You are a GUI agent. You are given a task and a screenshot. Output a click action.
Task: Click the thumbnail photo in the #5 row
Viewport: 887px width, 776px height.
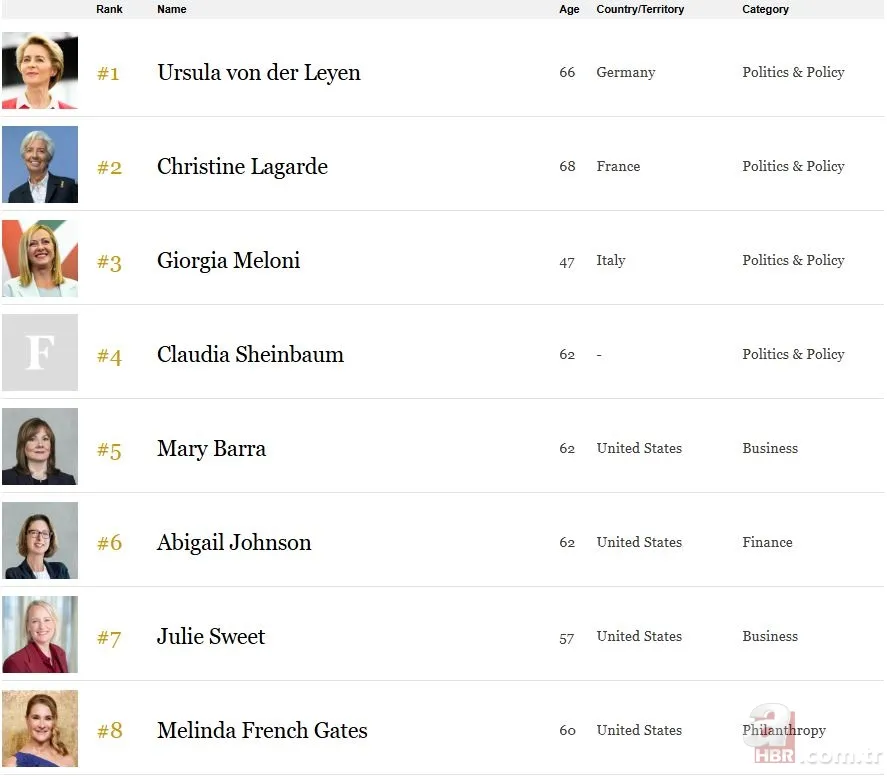pyautogui.click(x=40, y=447)
